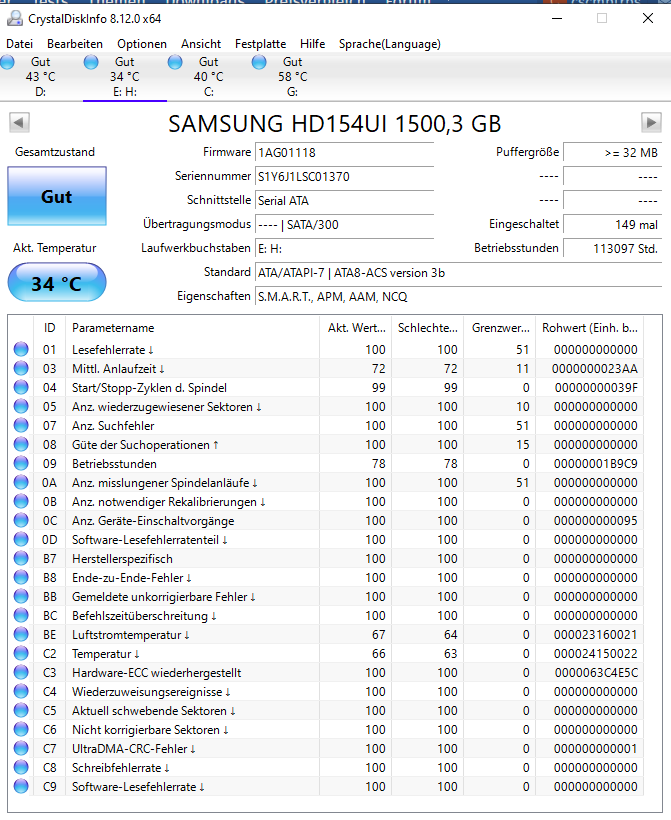Click status icon for Luftstromtemperatur row
Viewport: 671px width, 820px height.
(x=21, y=634)
